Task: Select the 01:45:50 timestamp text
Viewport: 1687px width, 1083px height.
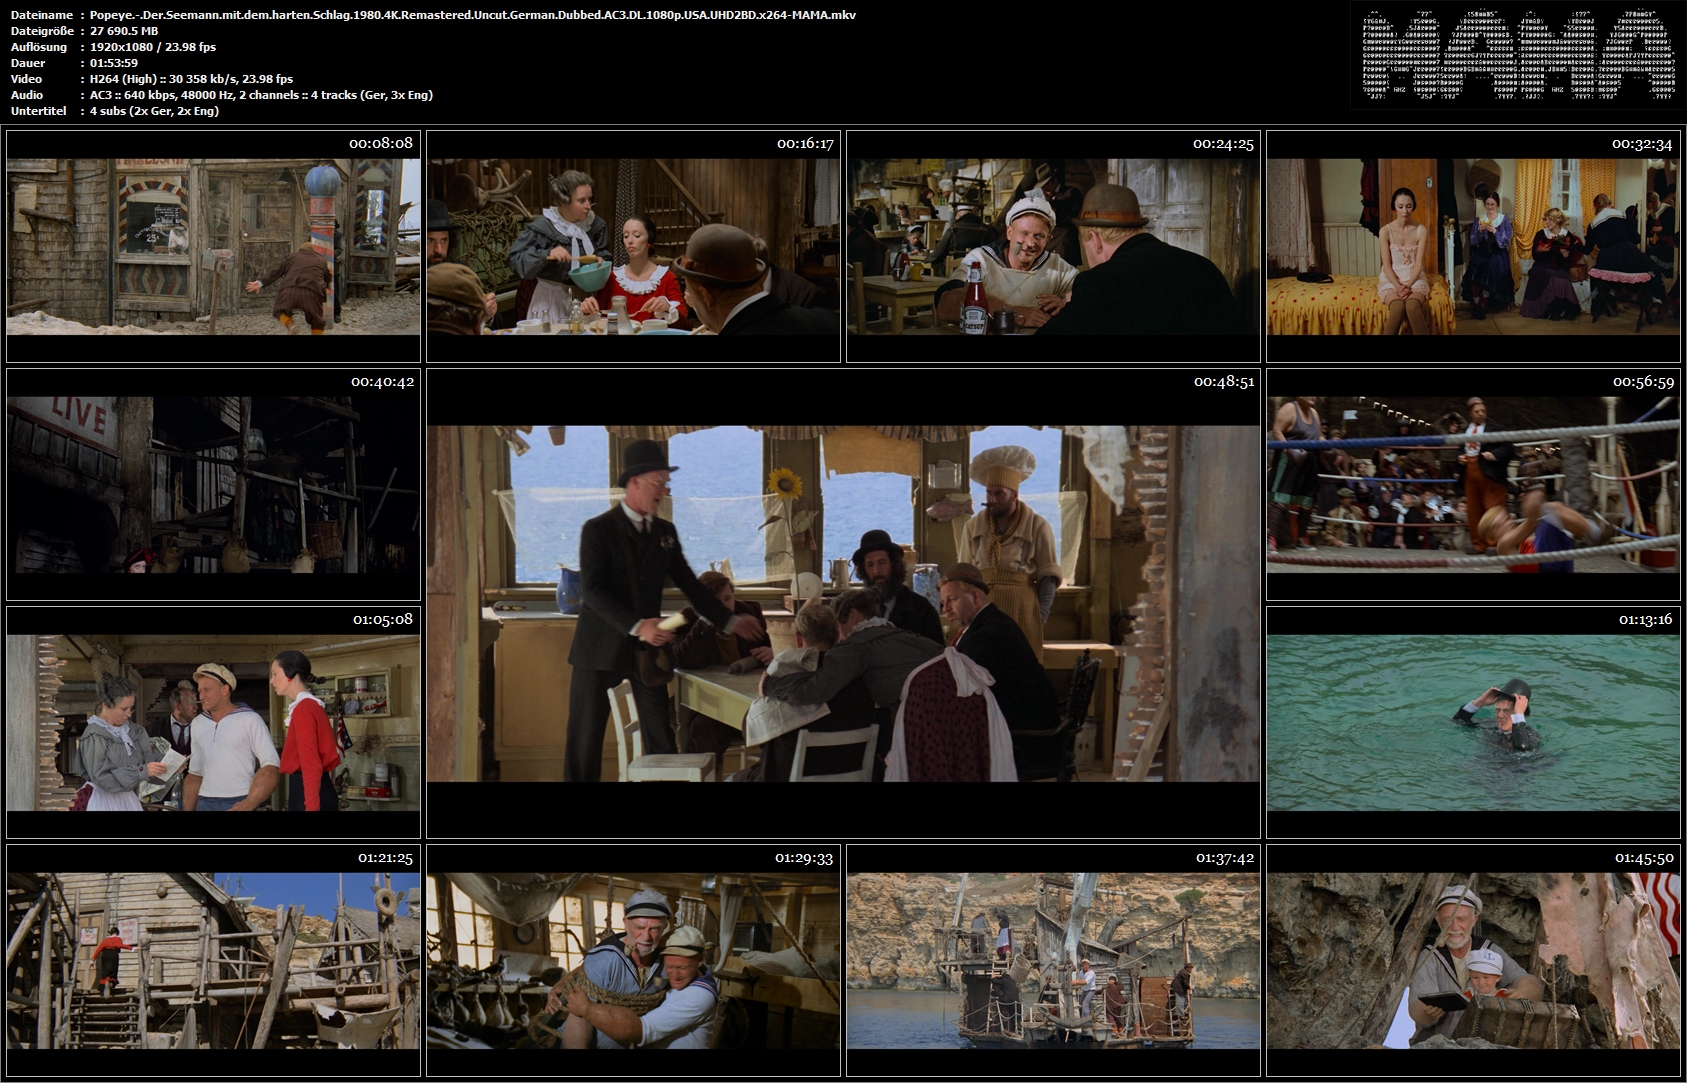Action: [x=1644, y=858]
